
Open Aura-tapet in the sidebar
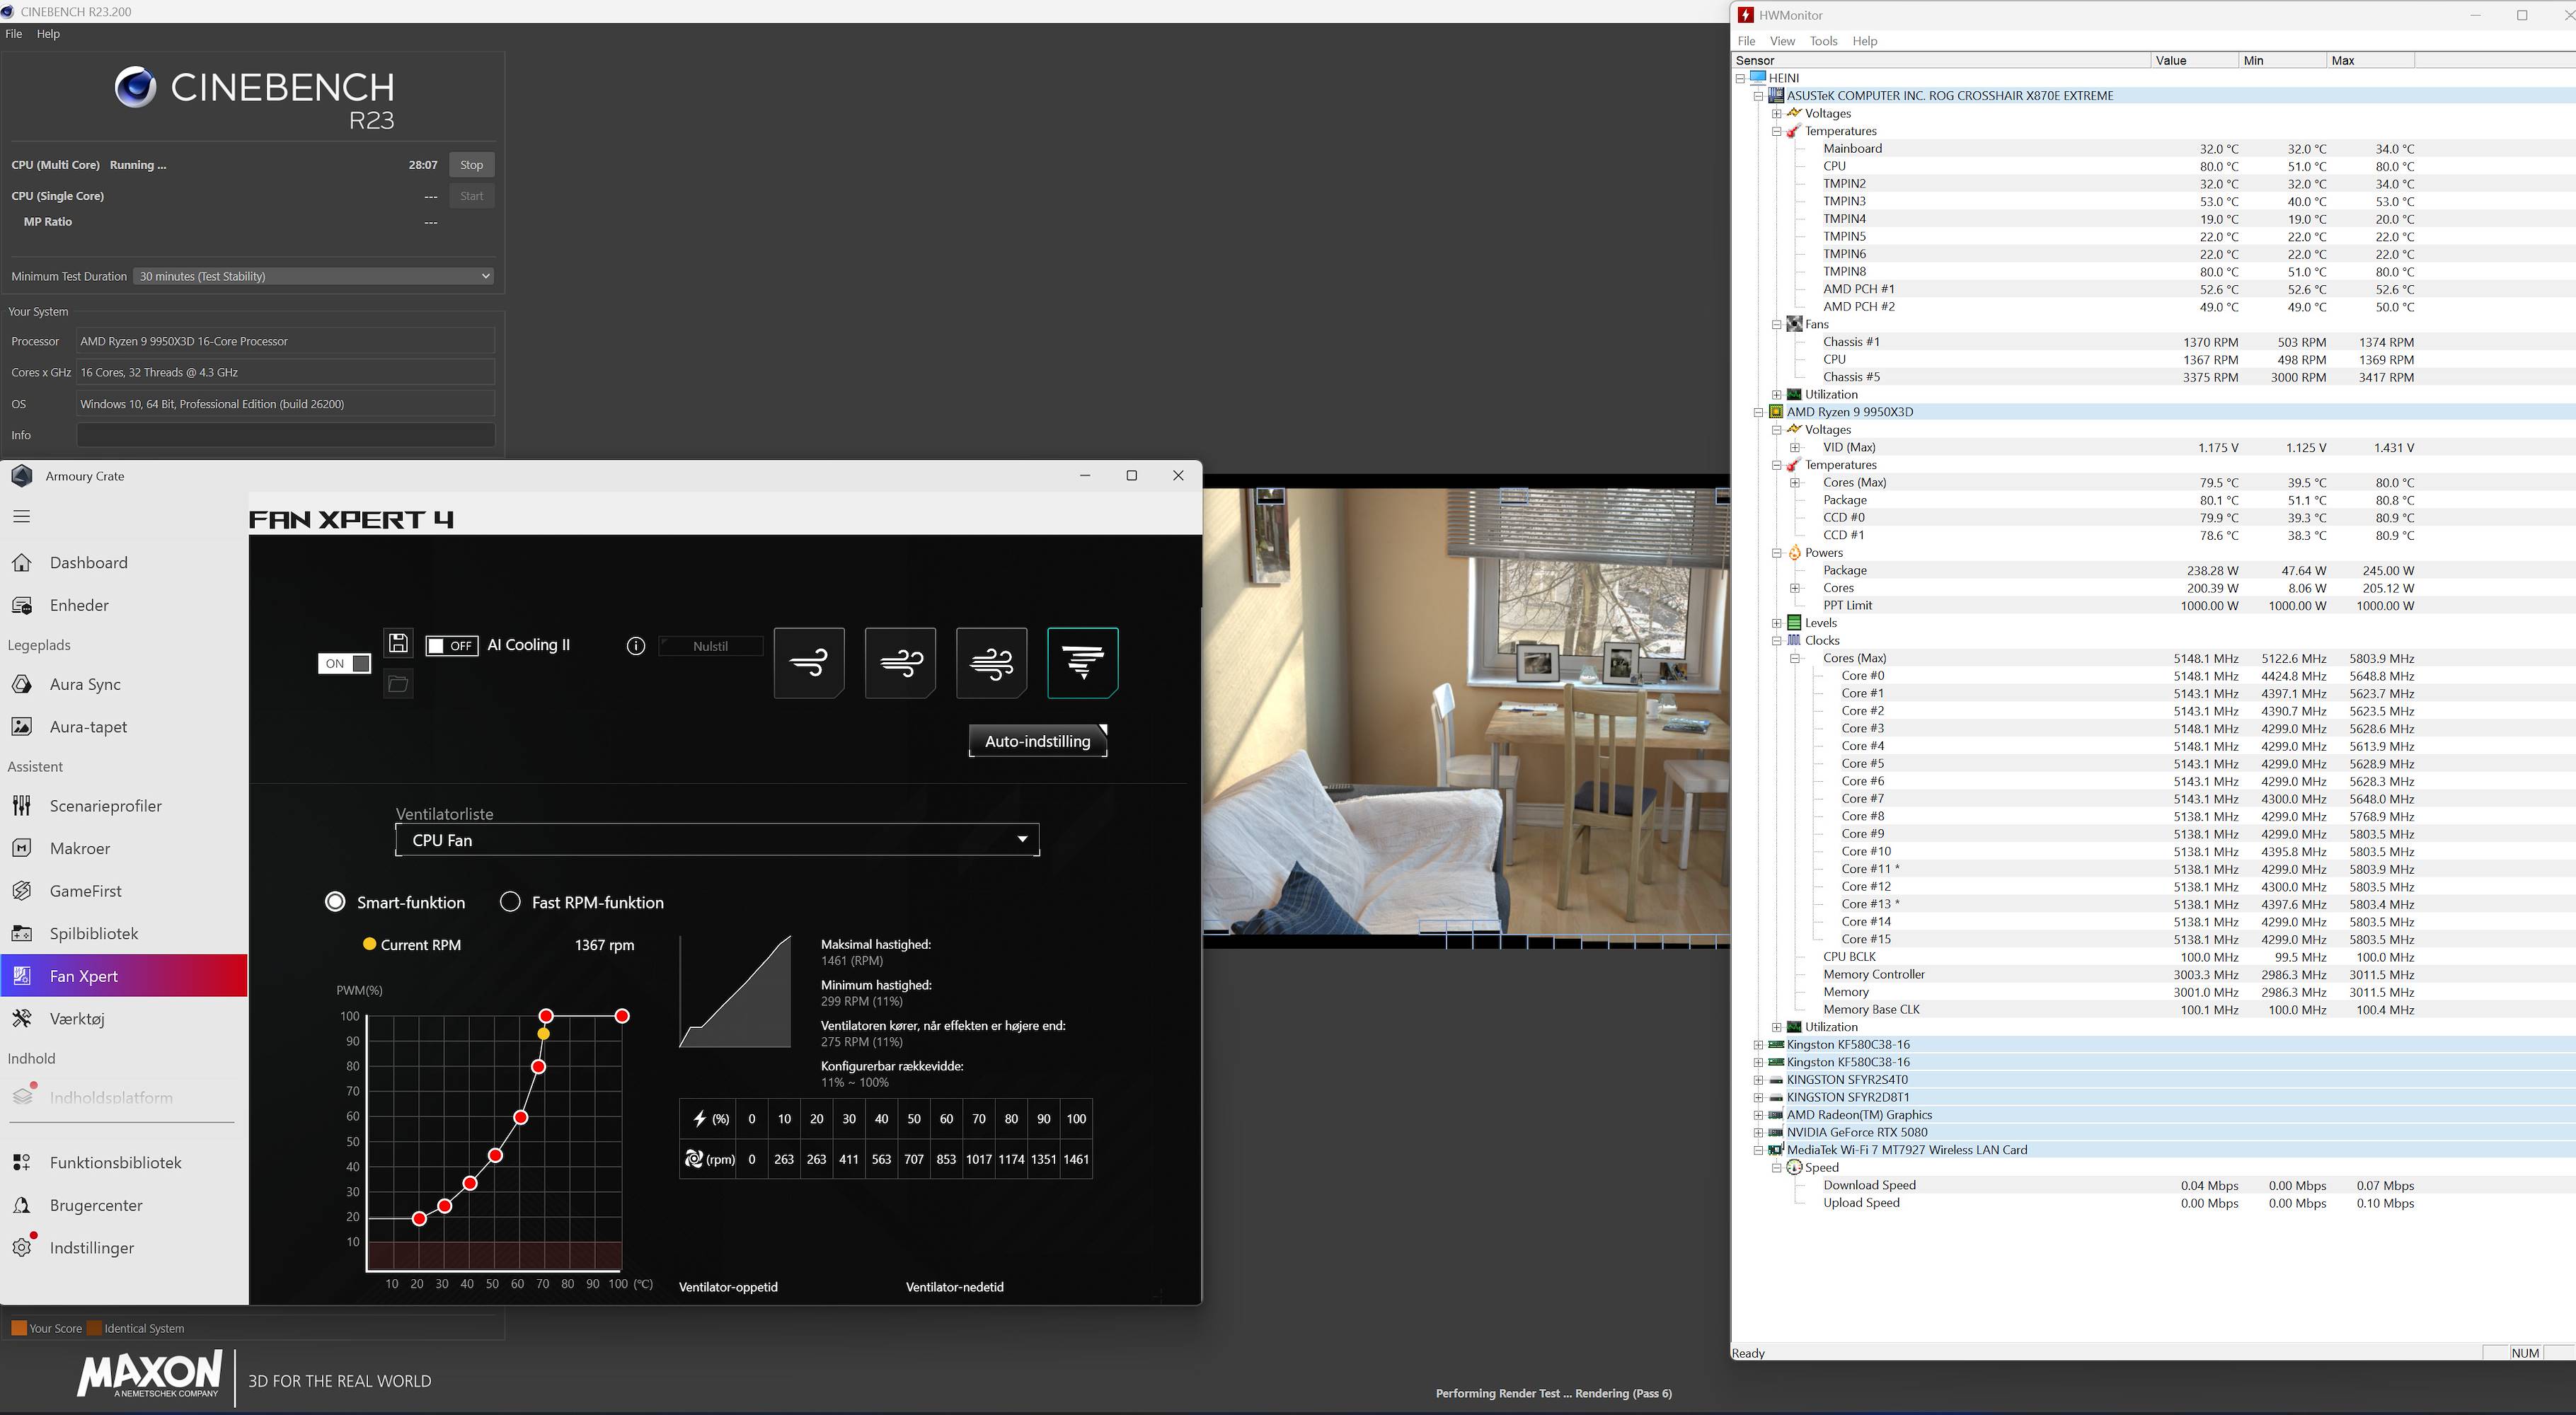(123, 727)
